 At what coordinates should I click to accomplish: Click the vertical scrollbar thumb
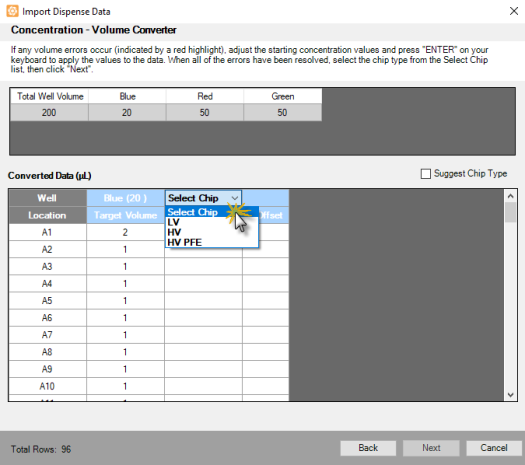click(510, 212)
